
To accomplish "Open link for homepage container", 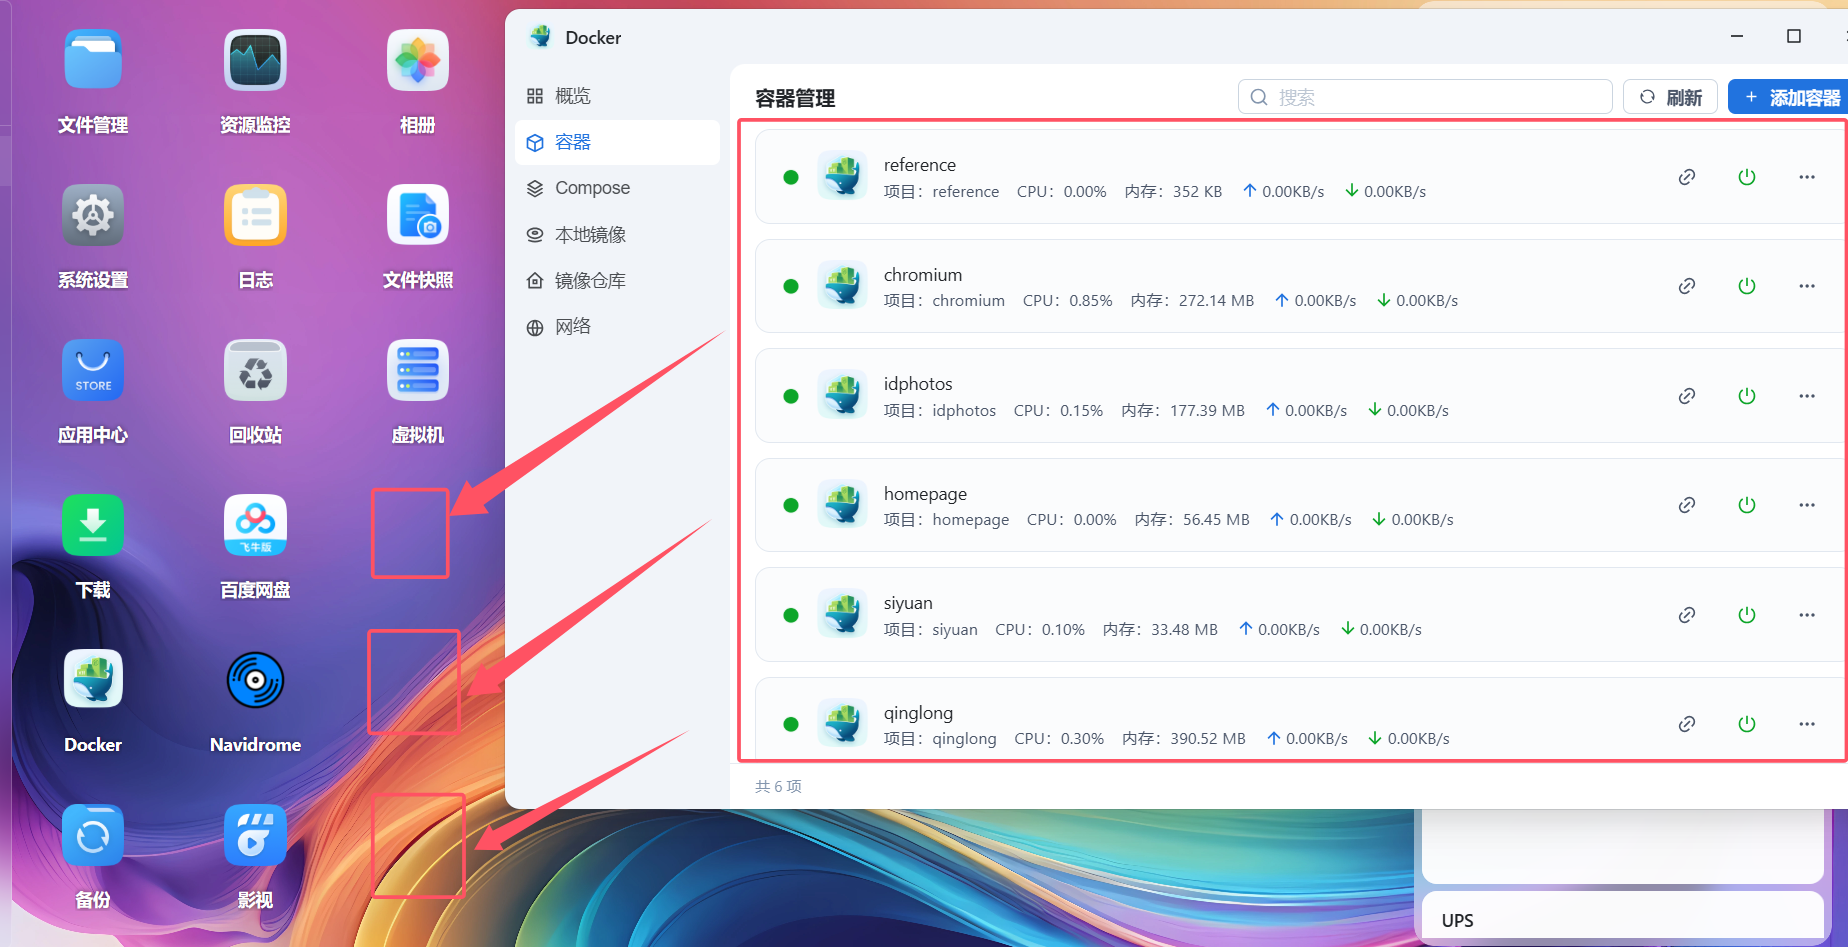I will pos(1687,505).
